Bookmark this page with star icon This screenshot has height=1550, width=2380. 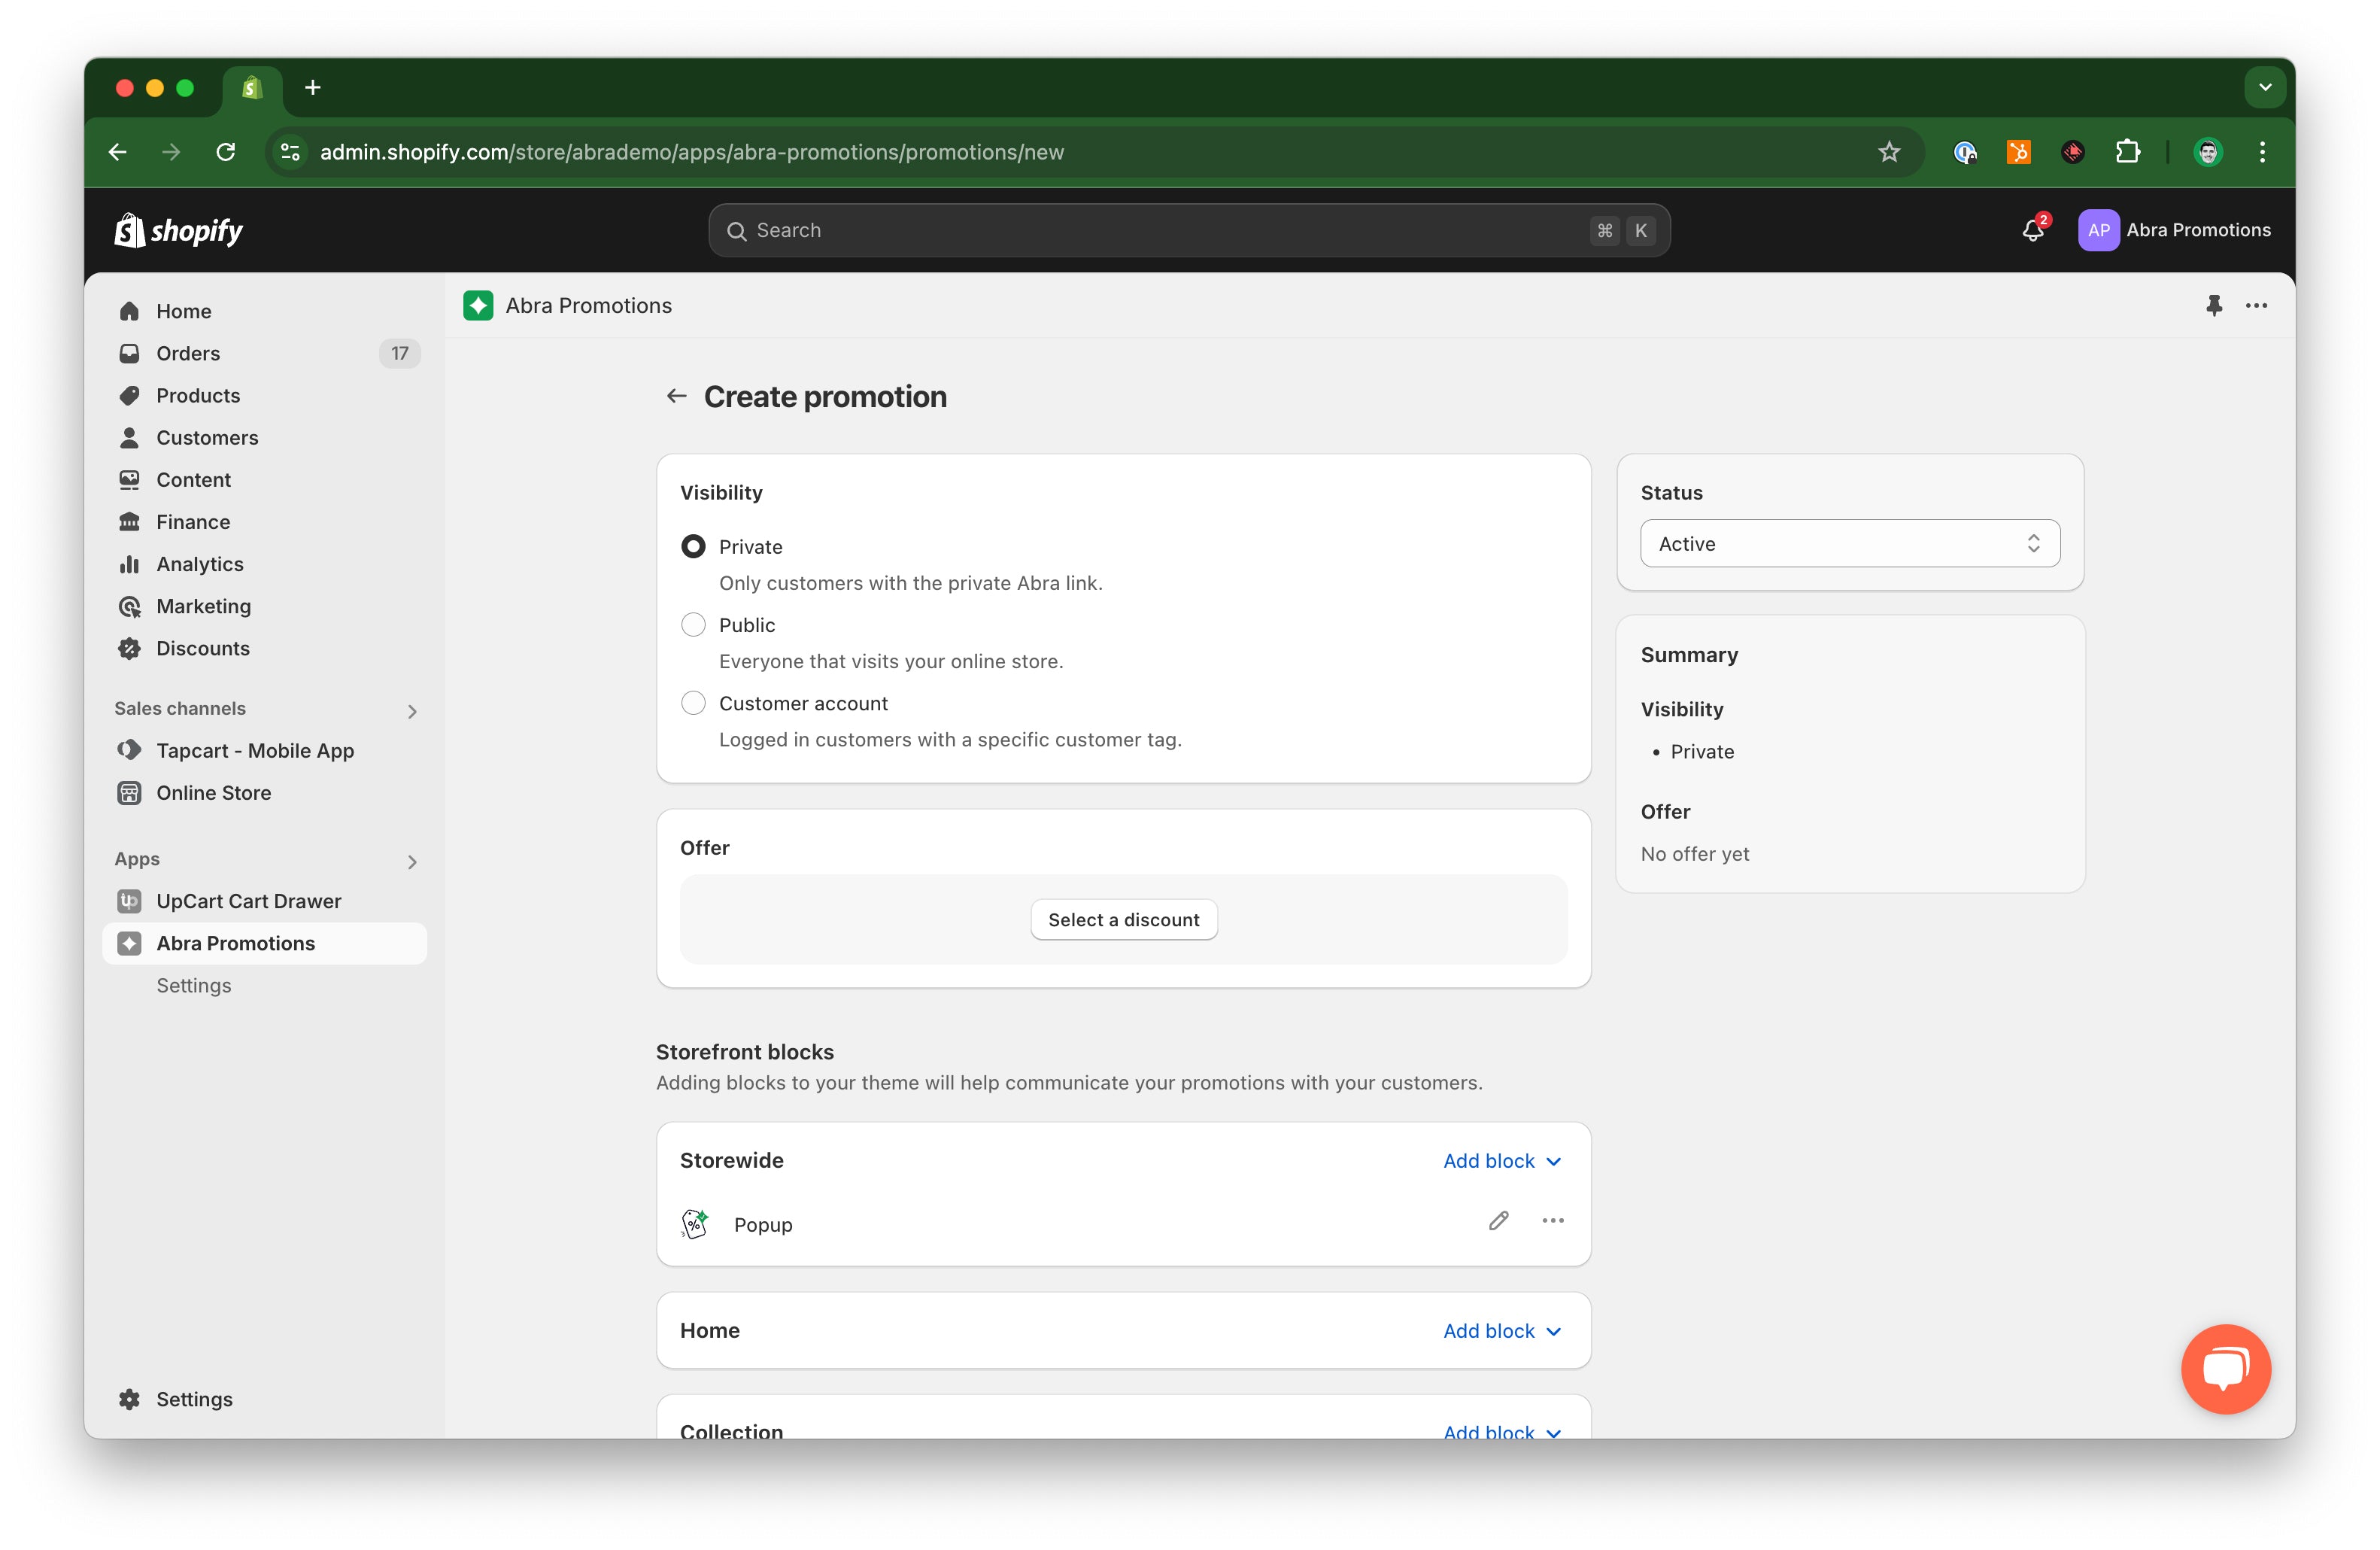[1888, 152]
